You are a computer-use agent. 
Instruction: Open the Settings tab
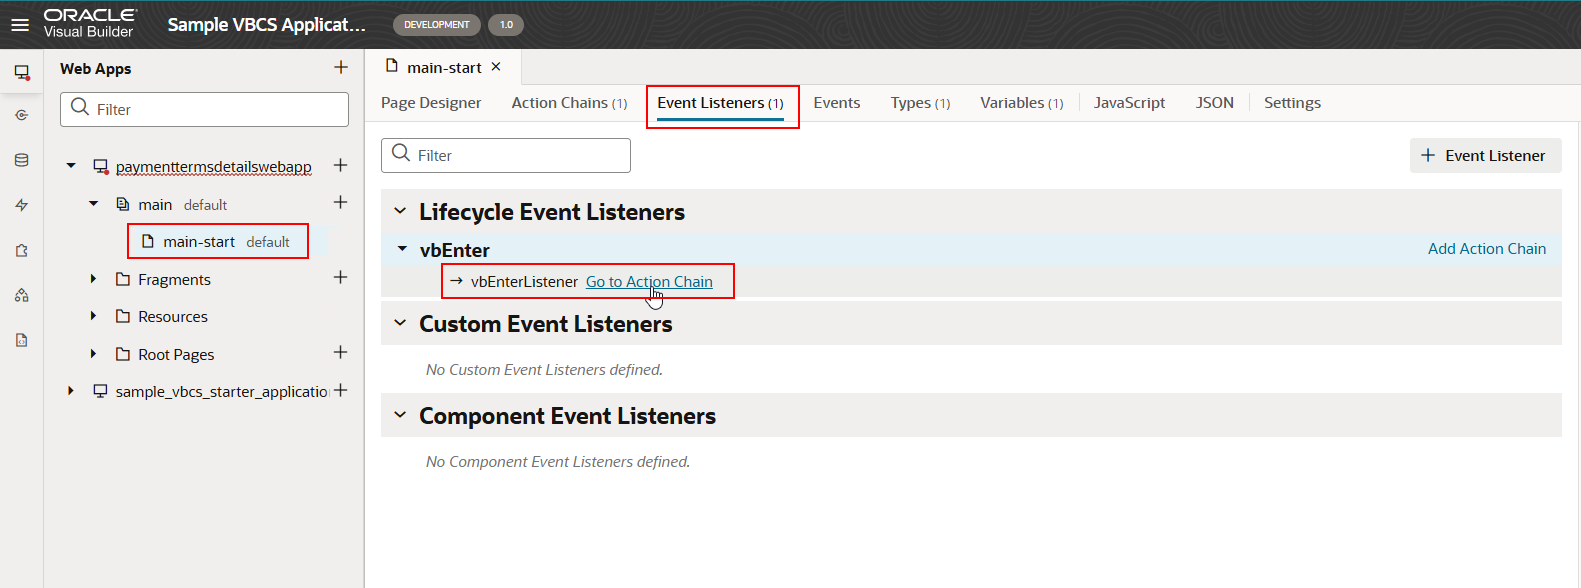point(1292,103)
